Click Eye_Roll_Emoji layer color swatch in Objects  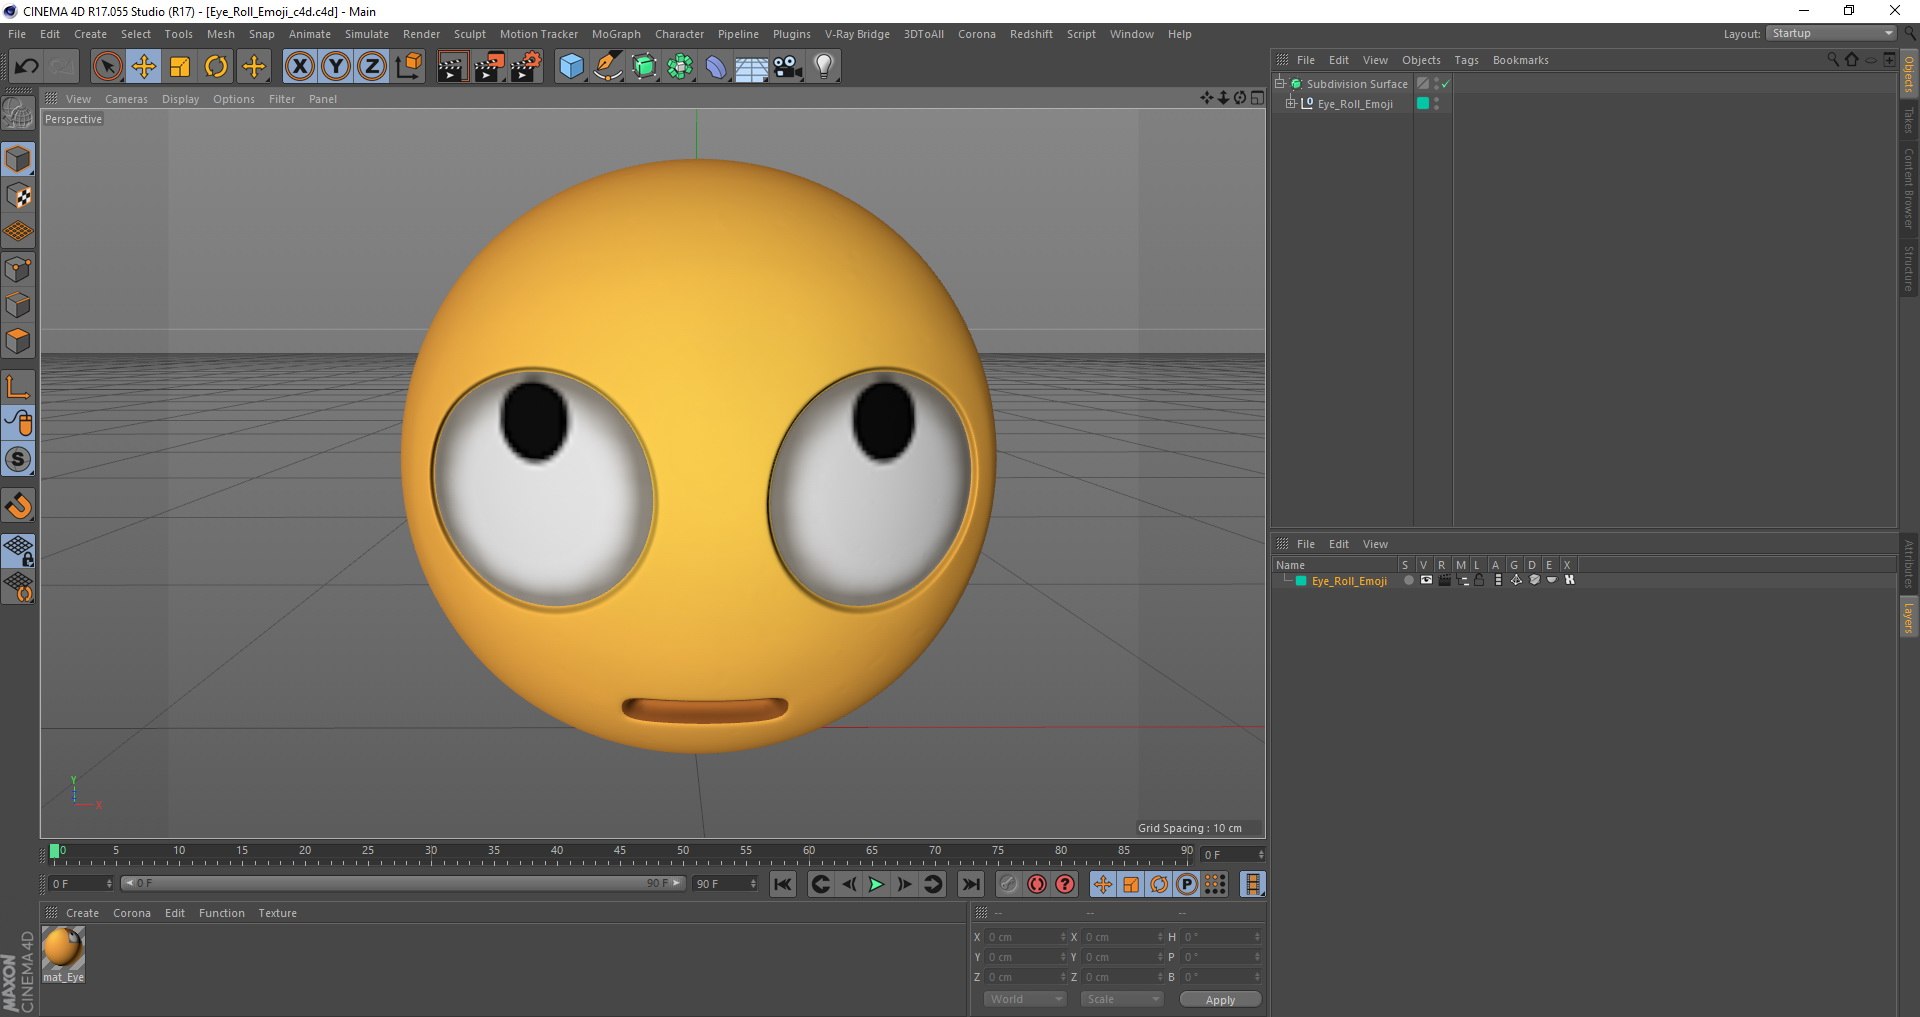pyautogui.click(x=1423, y=103)
